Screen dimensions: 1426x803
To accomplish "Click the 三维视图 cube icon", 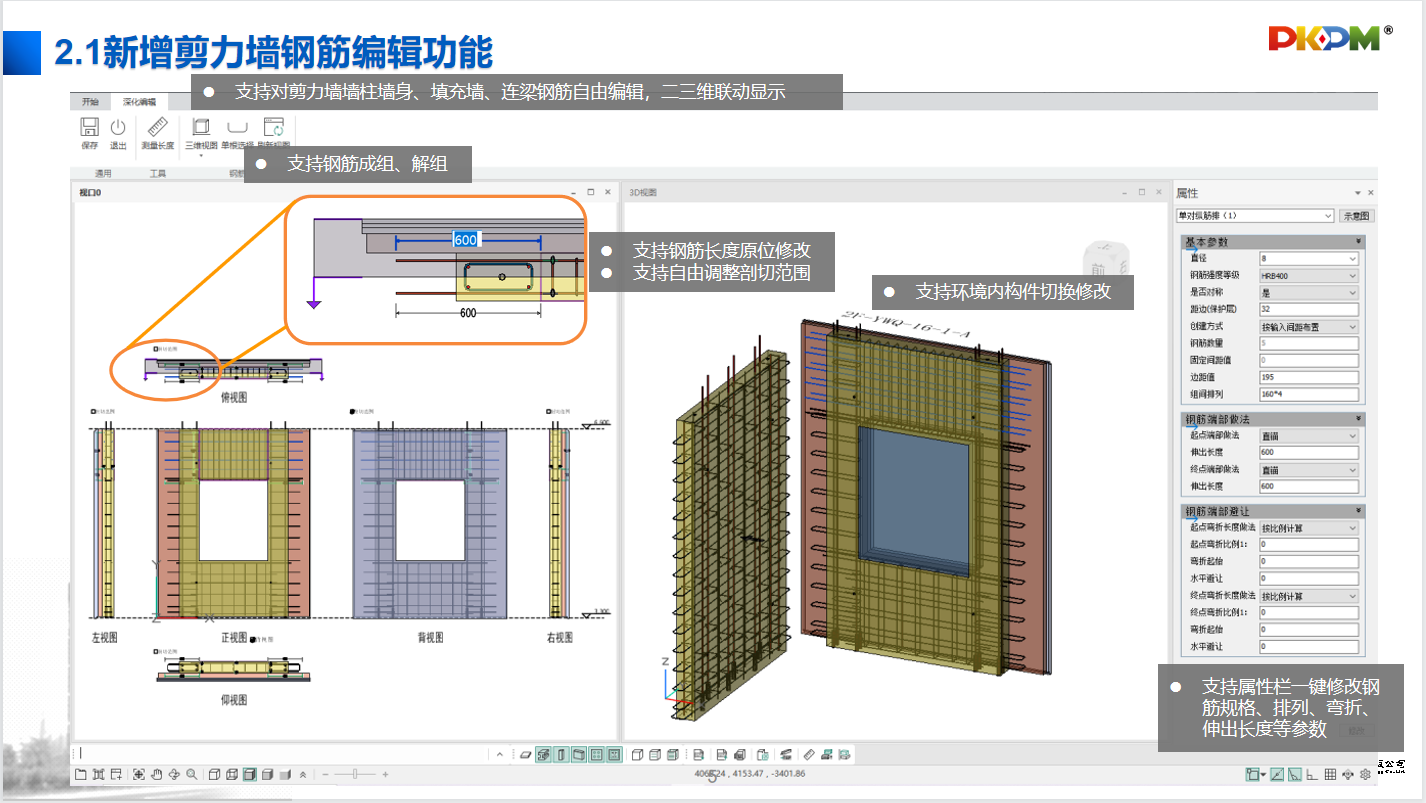I will tap(201, 127).
